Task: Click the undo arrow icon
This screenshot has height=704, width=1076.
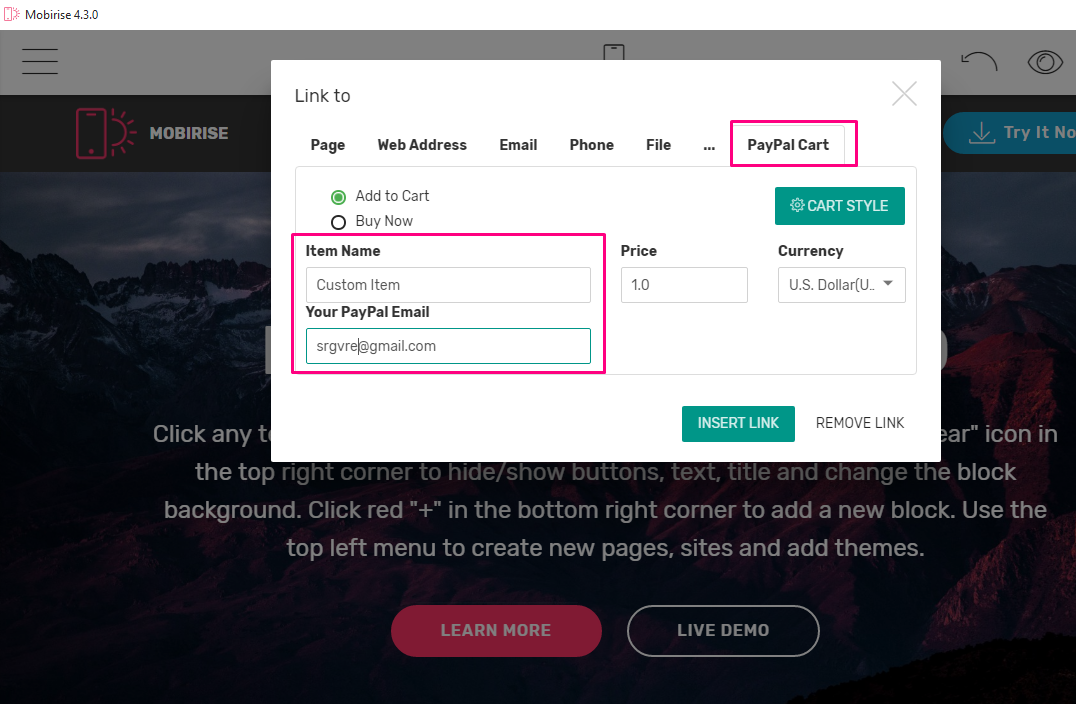Action: (x=979, y=62)
